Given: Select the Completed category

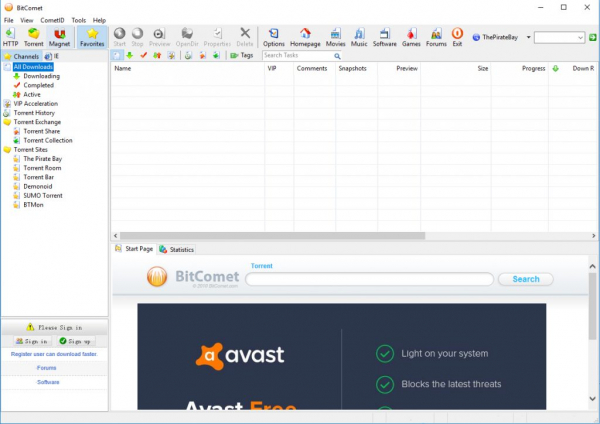Looking at the screenshot, I should click(x=38, y=85).
